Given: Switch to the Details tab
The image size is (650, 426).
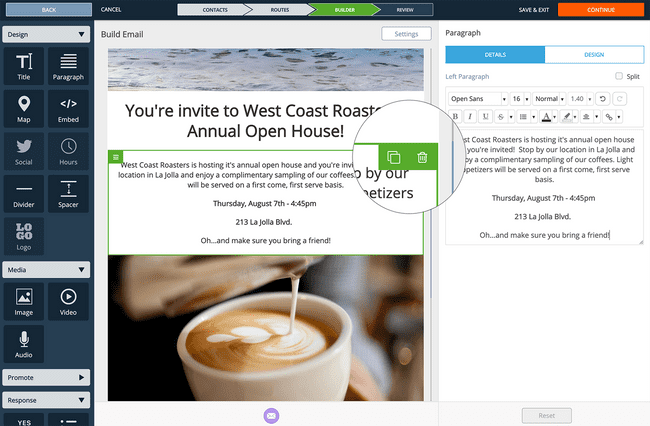Looking at the screenshot, I should coord(495,55).
